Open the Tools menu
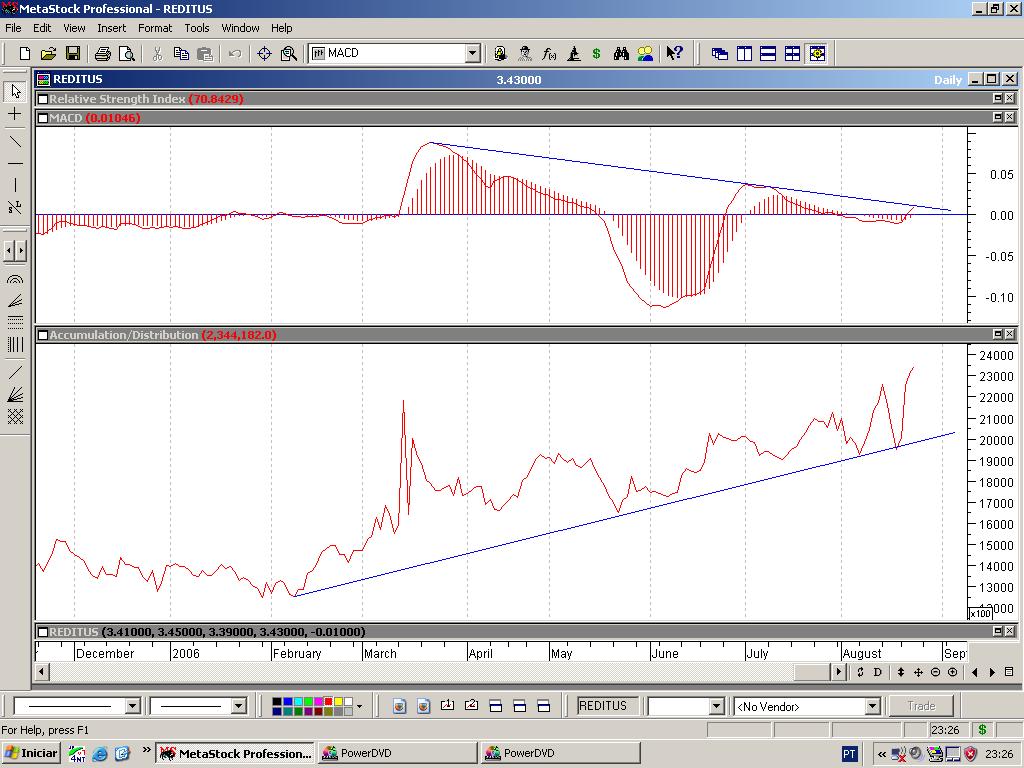The image size is (1024, 768). [197, 28]
